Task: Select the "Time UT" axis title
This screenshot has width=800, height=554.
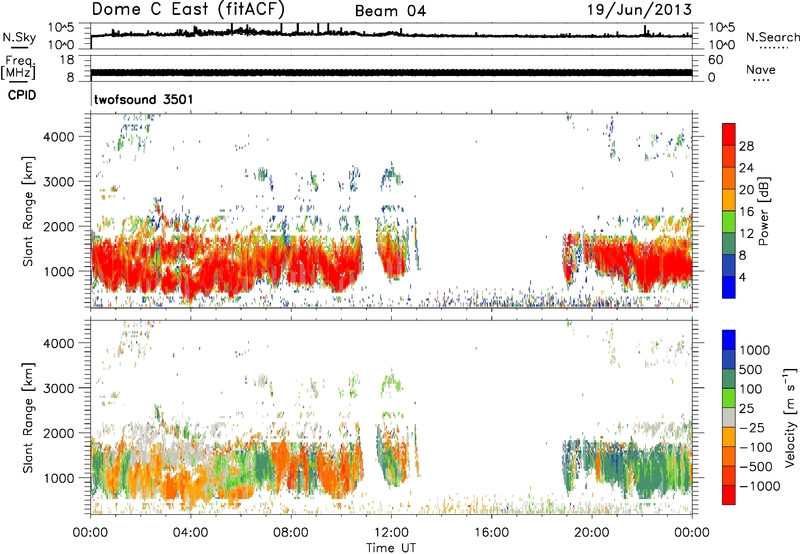Action: [x=391, y=548]
